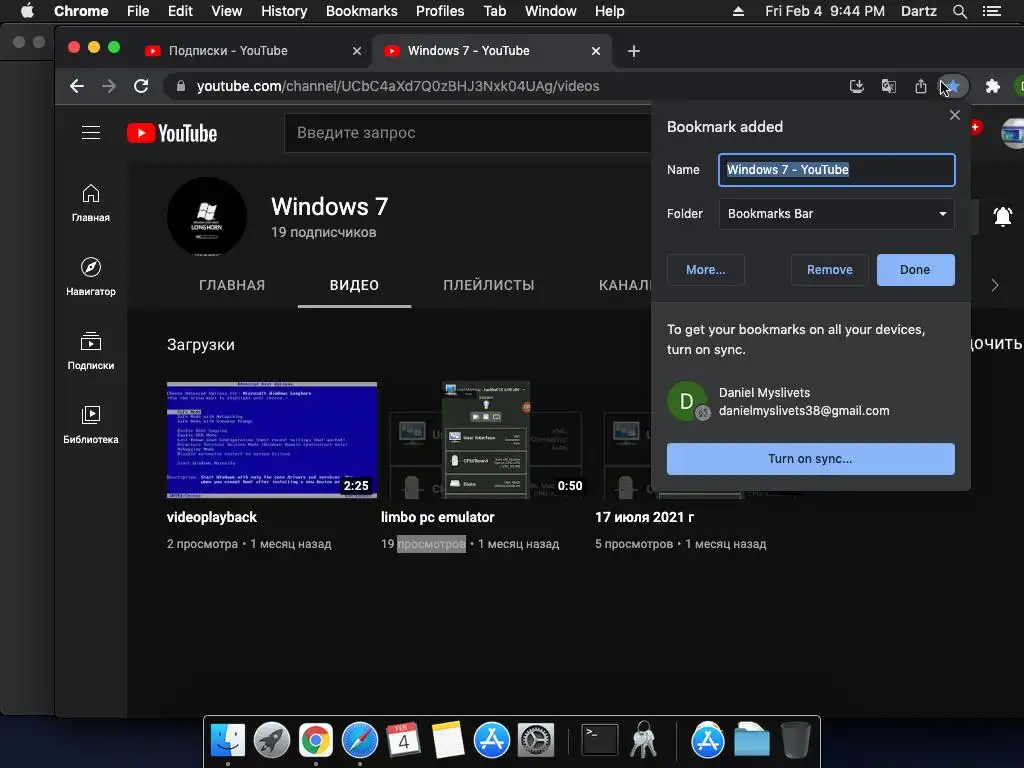Open System Preferences from the Dock
This screenshot has width=1024, height=768.
(536, 741)
